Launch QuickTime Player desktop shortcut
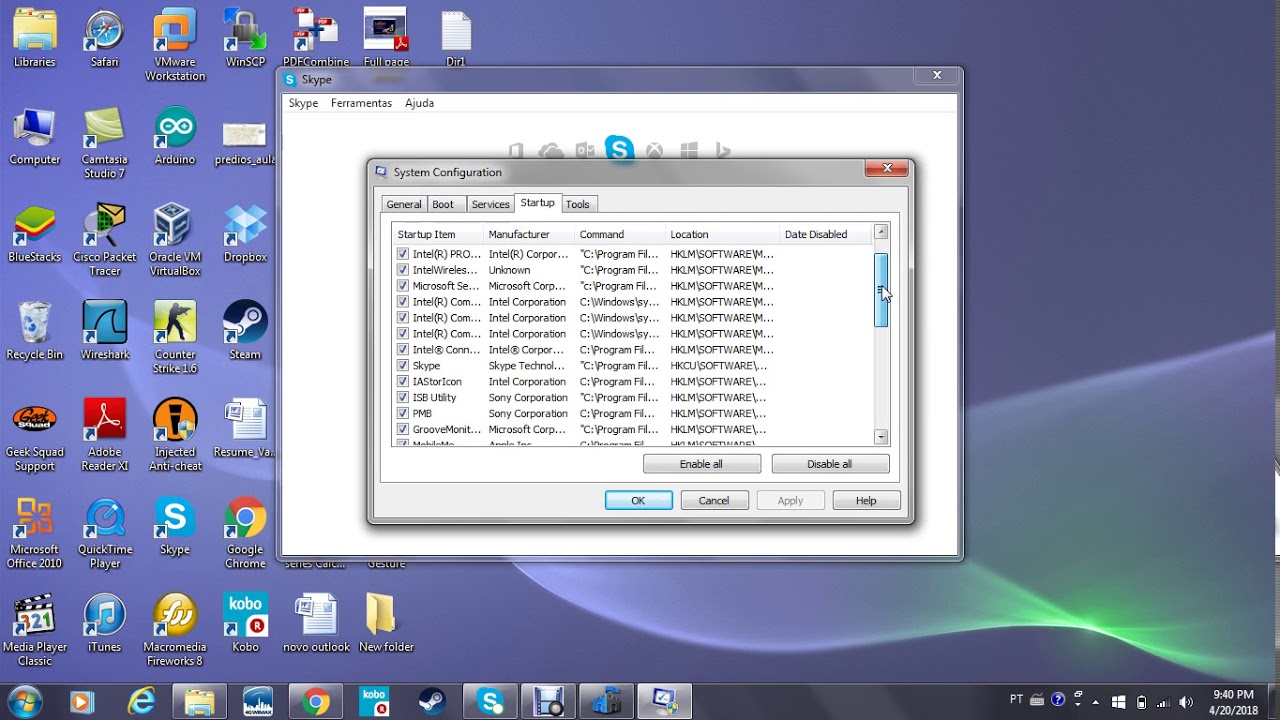 pyautogui.click(x=104, y=533)
